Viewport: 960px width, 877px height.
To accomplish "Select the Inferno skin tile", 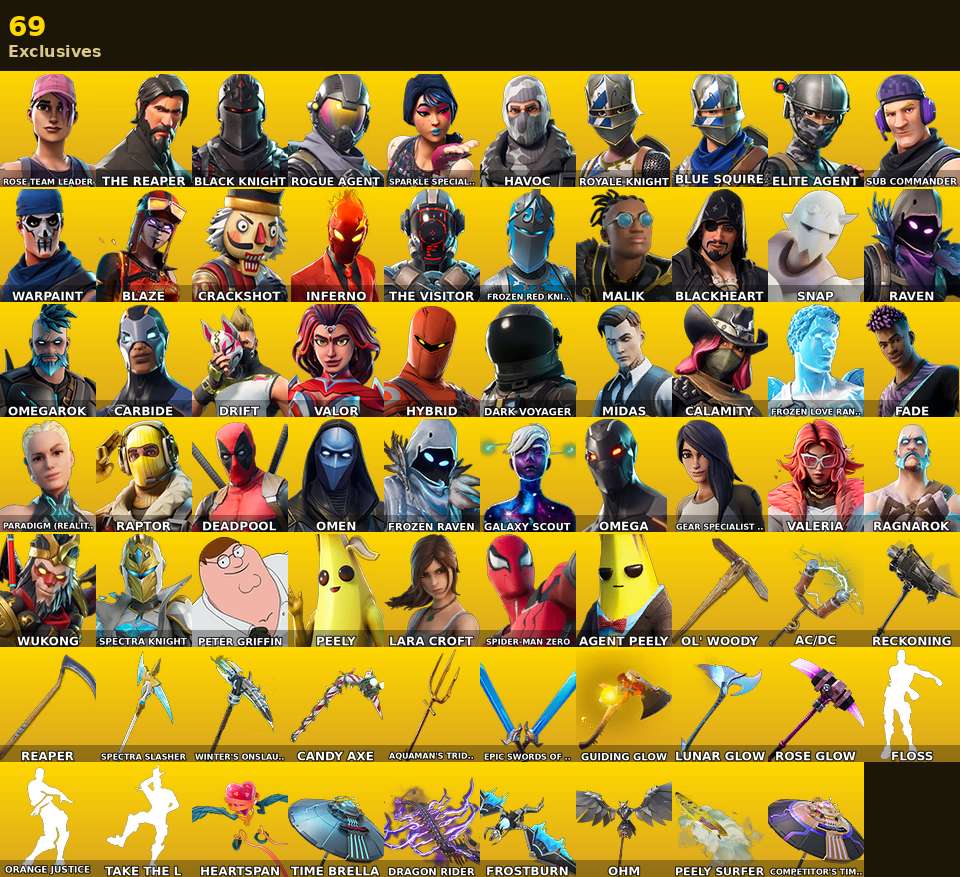I will click(336, 244).
